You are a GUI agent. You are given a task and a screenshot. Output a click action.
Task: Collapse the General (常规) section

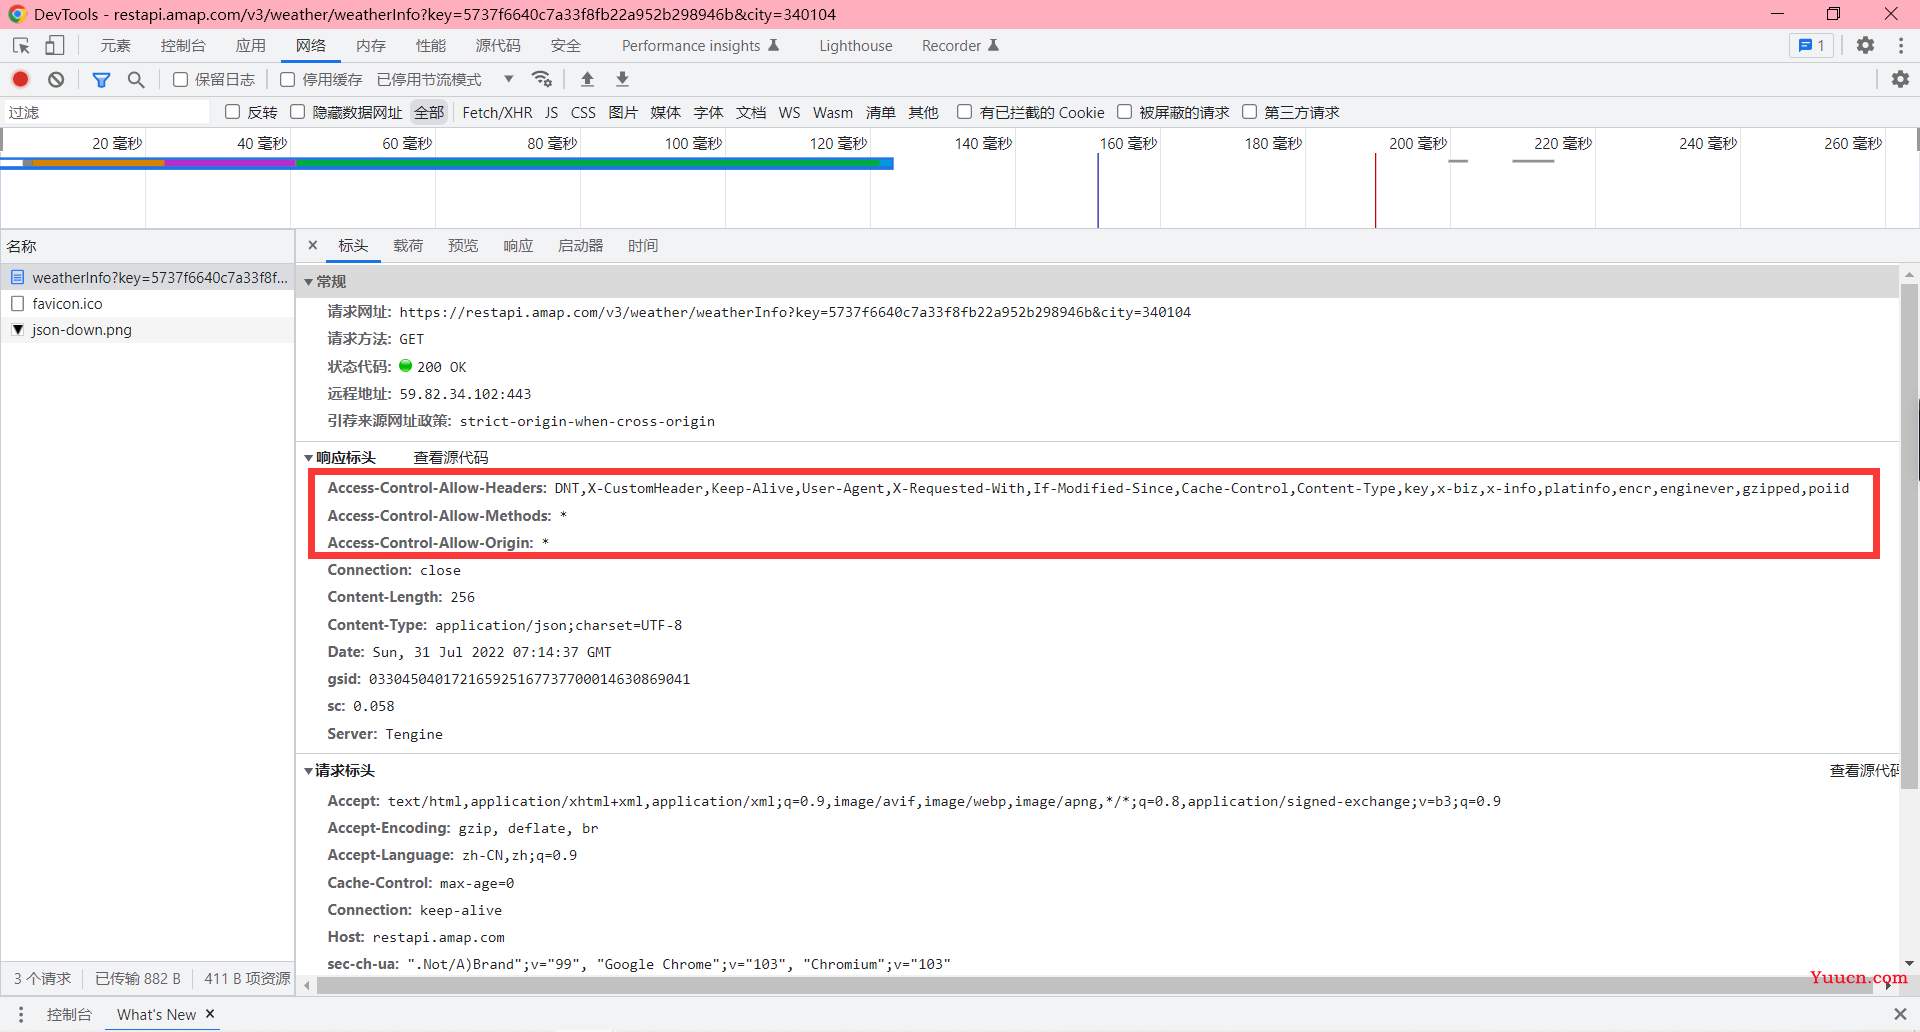(x=309, y=282)
